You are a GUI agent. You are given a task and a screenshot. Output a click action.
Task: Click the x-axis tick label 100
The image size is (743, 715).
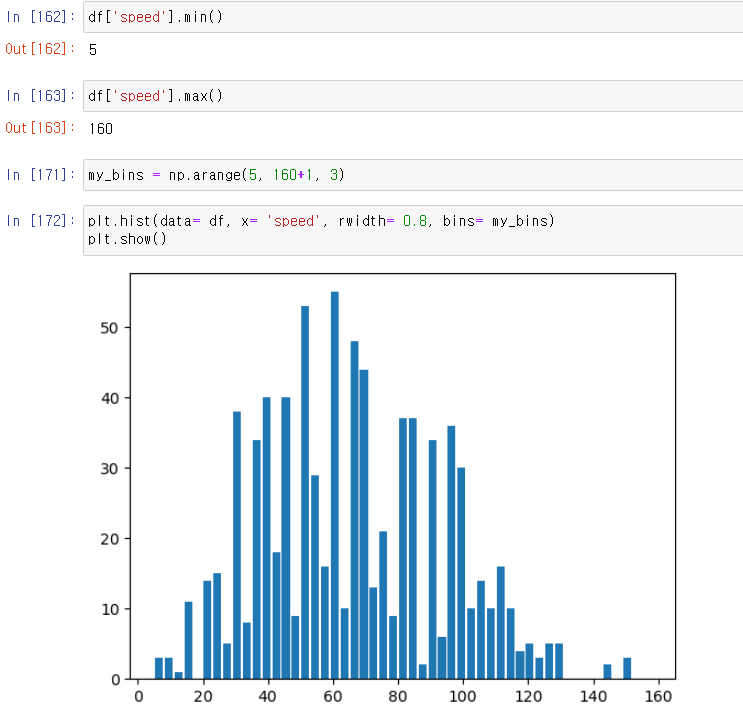tap(463, 697)
